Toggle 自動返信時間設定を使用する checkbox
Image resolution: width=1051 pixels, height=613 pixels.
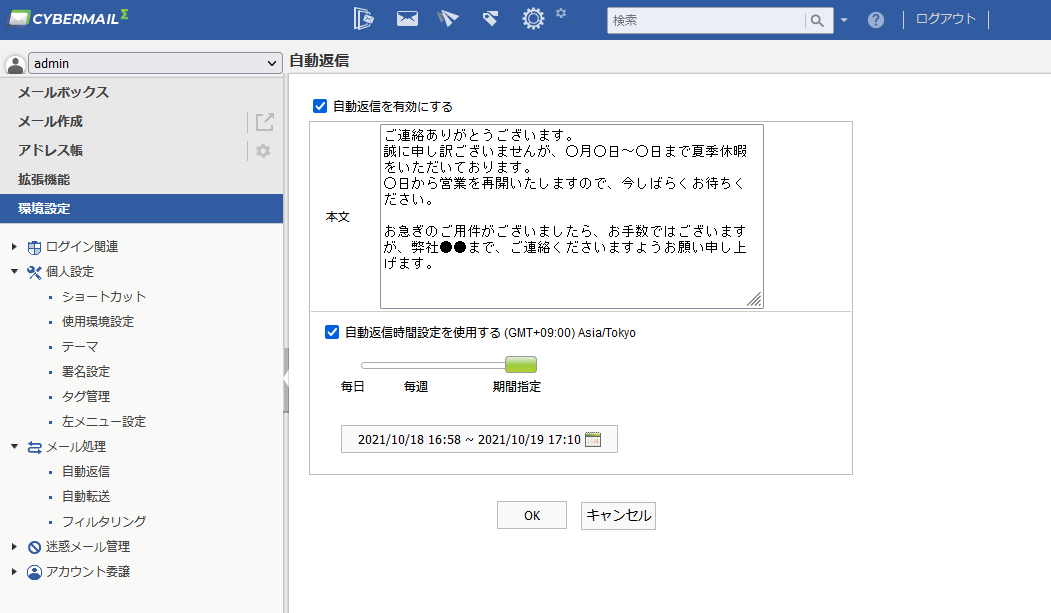tap(332, 332)
